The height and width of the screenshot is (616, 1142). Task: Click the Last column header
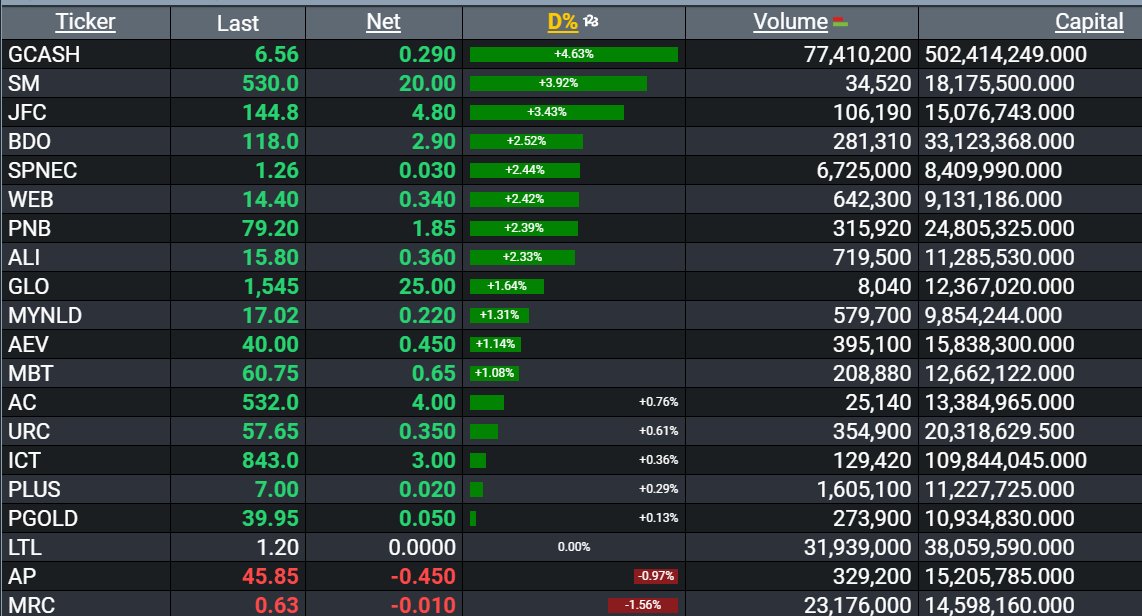click(237, 23)
